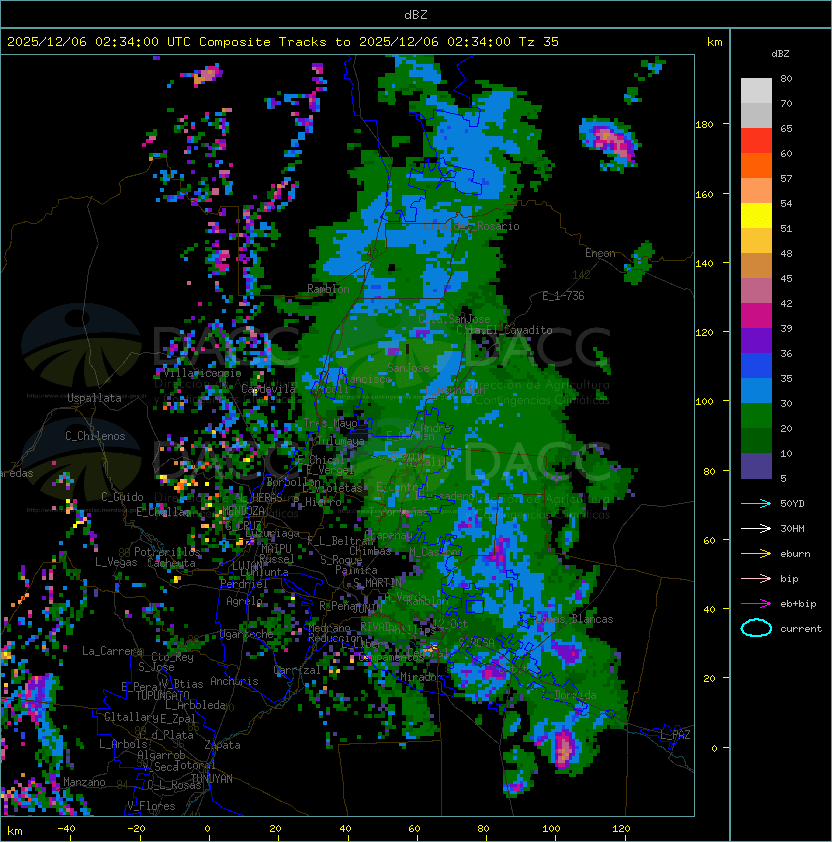Click the light blue 35 dBZ swatch
This screenshot has width=832, height=842.
click(x=756, y=391)
